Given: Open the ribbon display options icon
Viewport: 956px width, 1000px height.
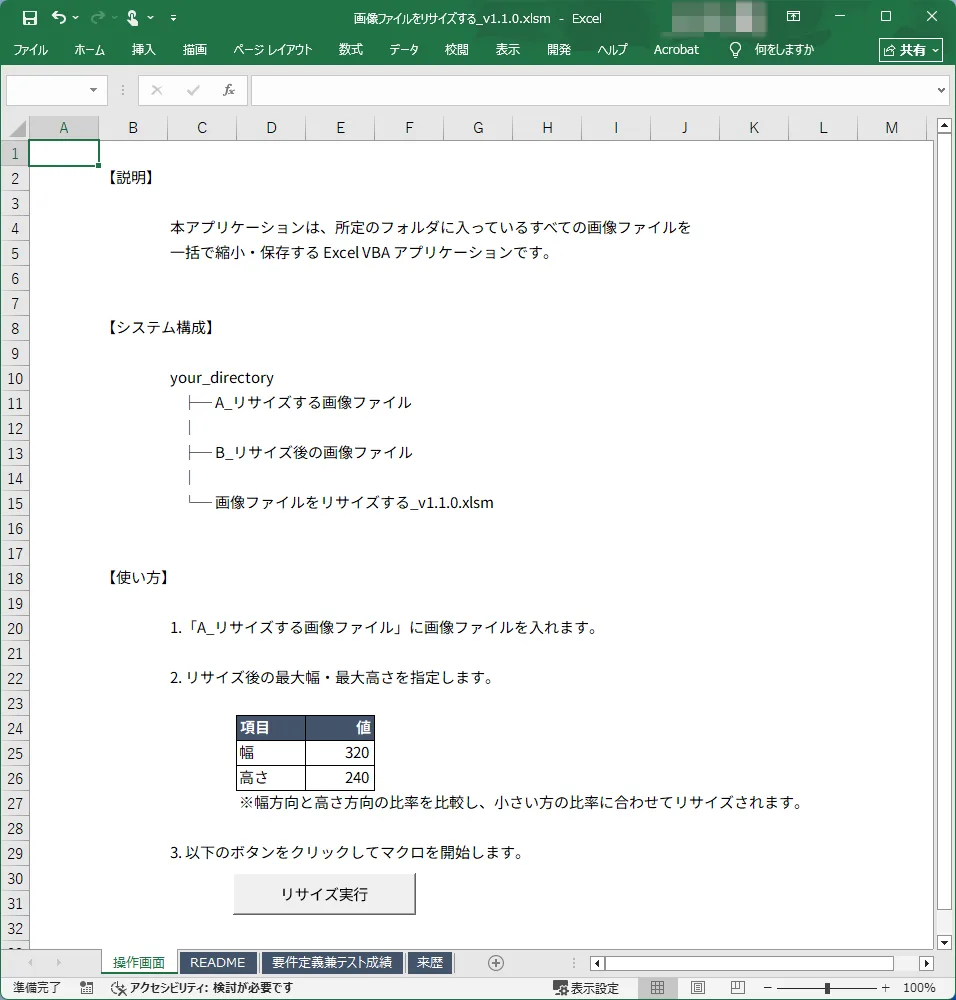Looking at the screenshot, I should tap(793, 17).
